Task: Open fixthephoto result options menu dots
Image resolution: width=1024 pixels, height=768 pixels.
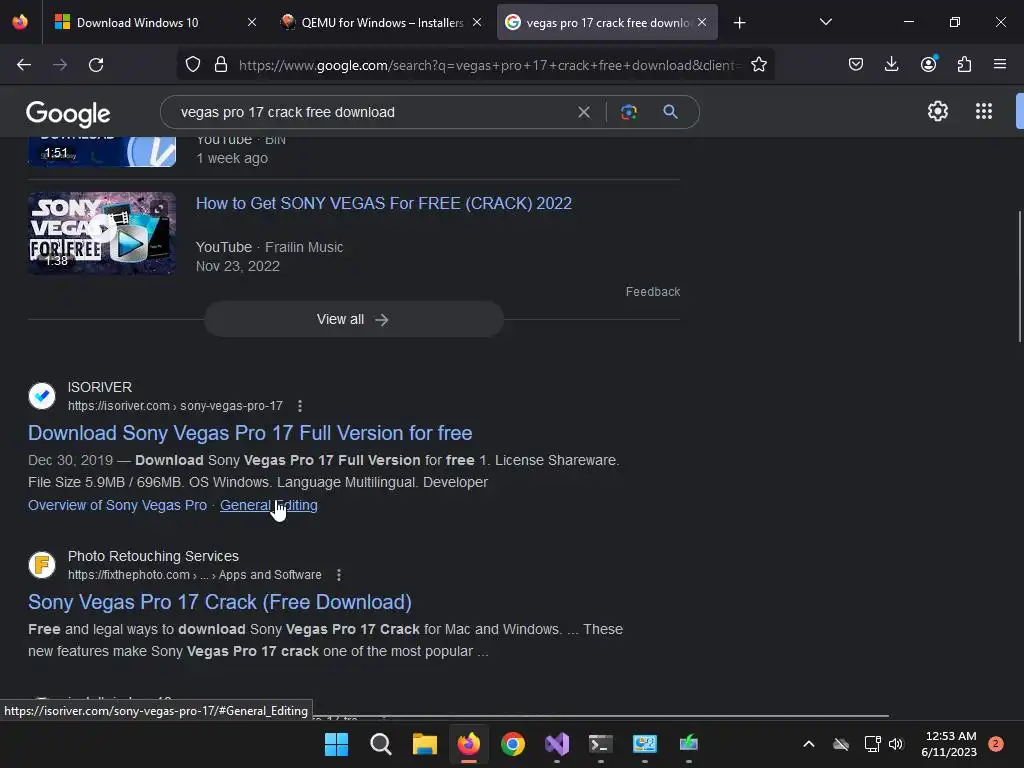Action: click(338, 575)
